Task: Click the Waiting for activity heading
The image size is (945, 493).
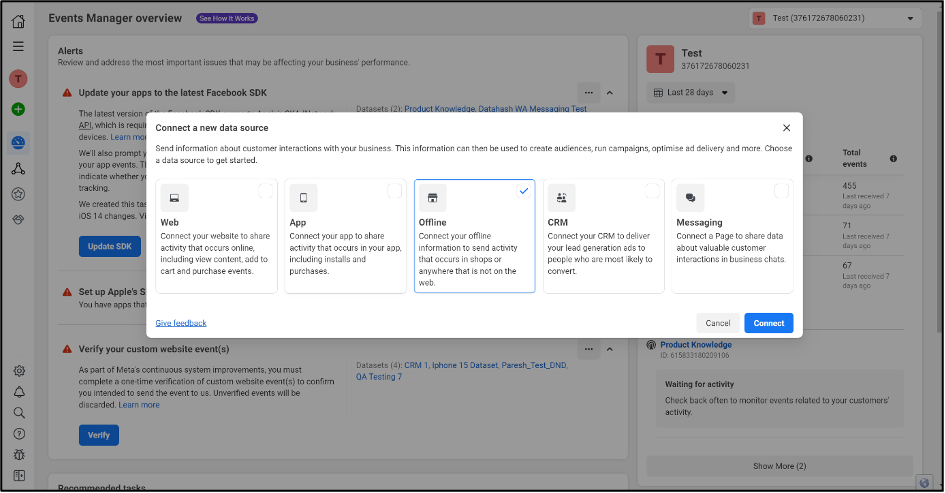Action: 699,384
